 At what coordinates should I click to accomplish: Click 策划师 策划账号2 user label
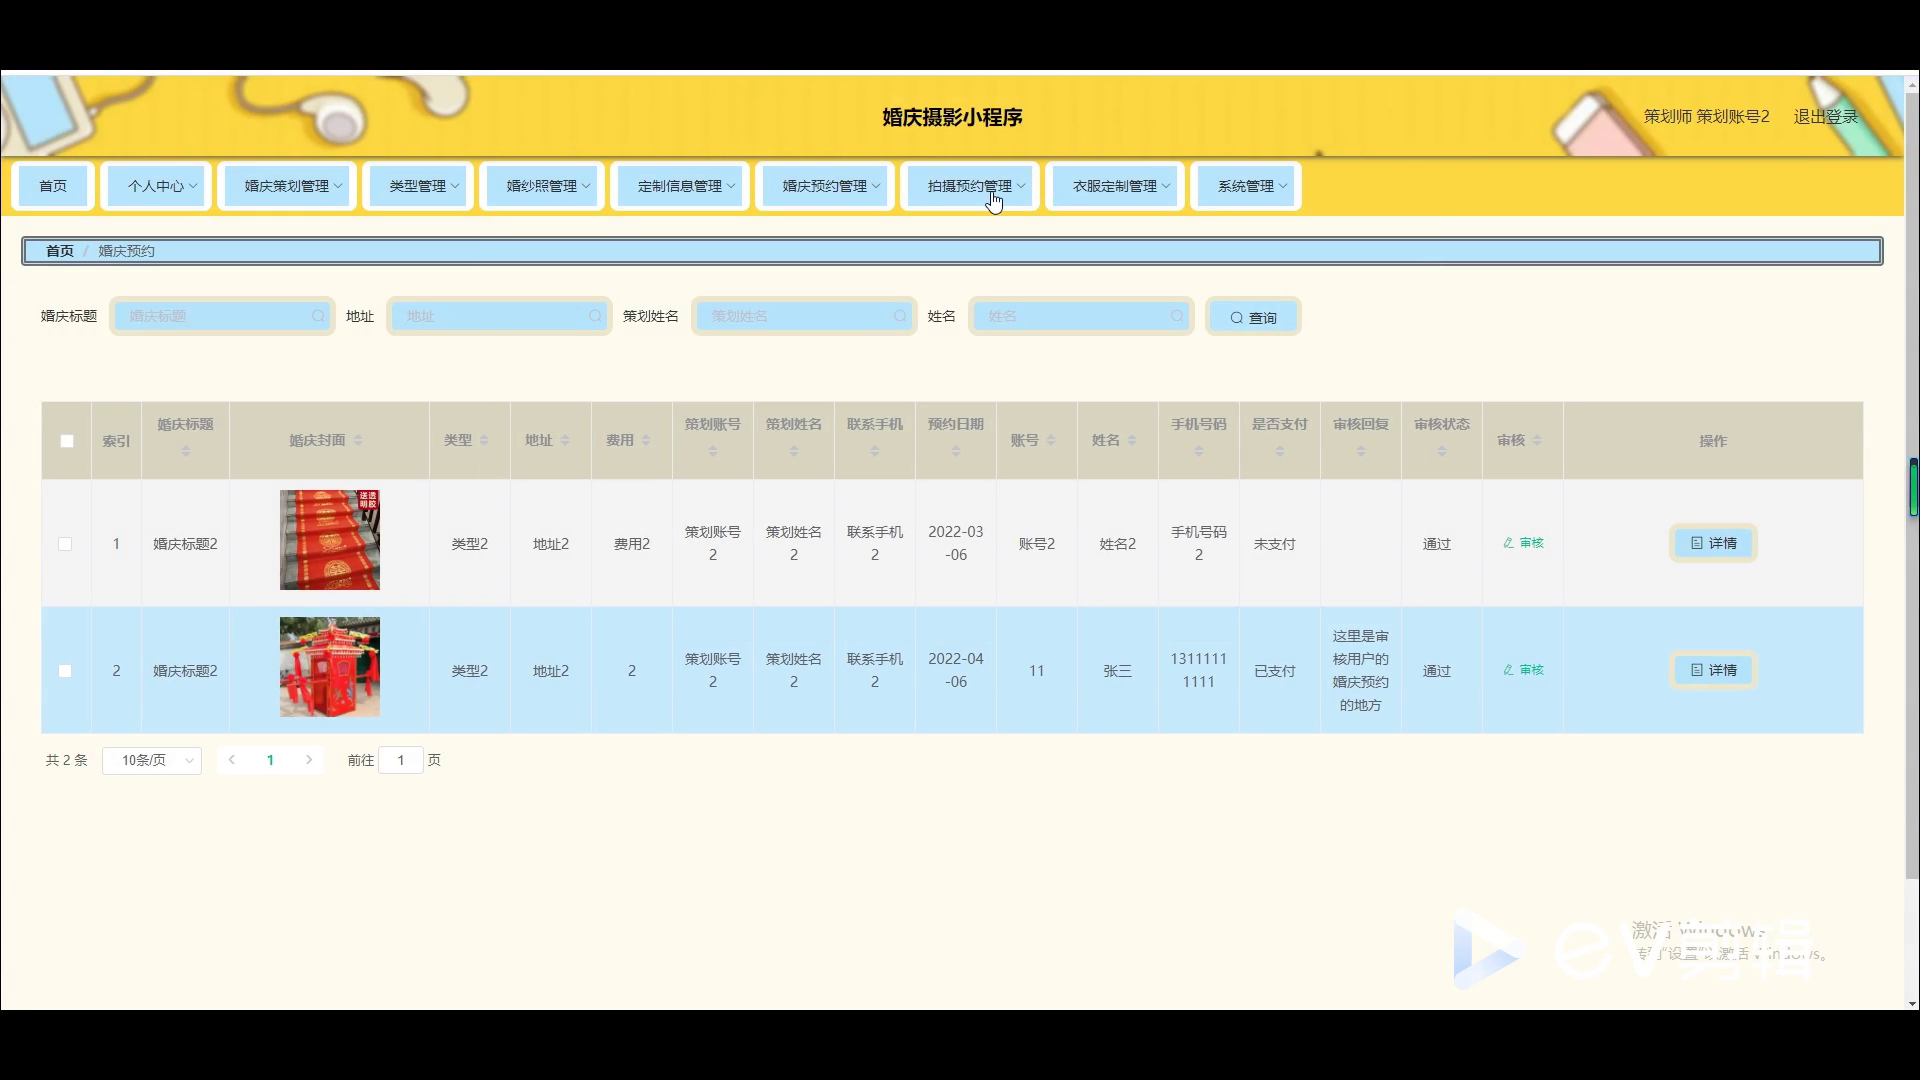(x=1706, y=117)
